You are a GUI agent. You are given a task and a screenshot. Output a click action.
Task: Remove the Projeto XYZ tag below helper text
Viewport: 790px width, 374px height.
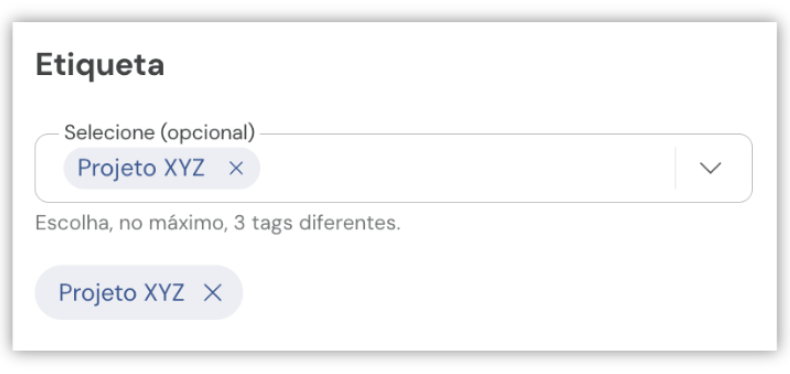point(213,292)
